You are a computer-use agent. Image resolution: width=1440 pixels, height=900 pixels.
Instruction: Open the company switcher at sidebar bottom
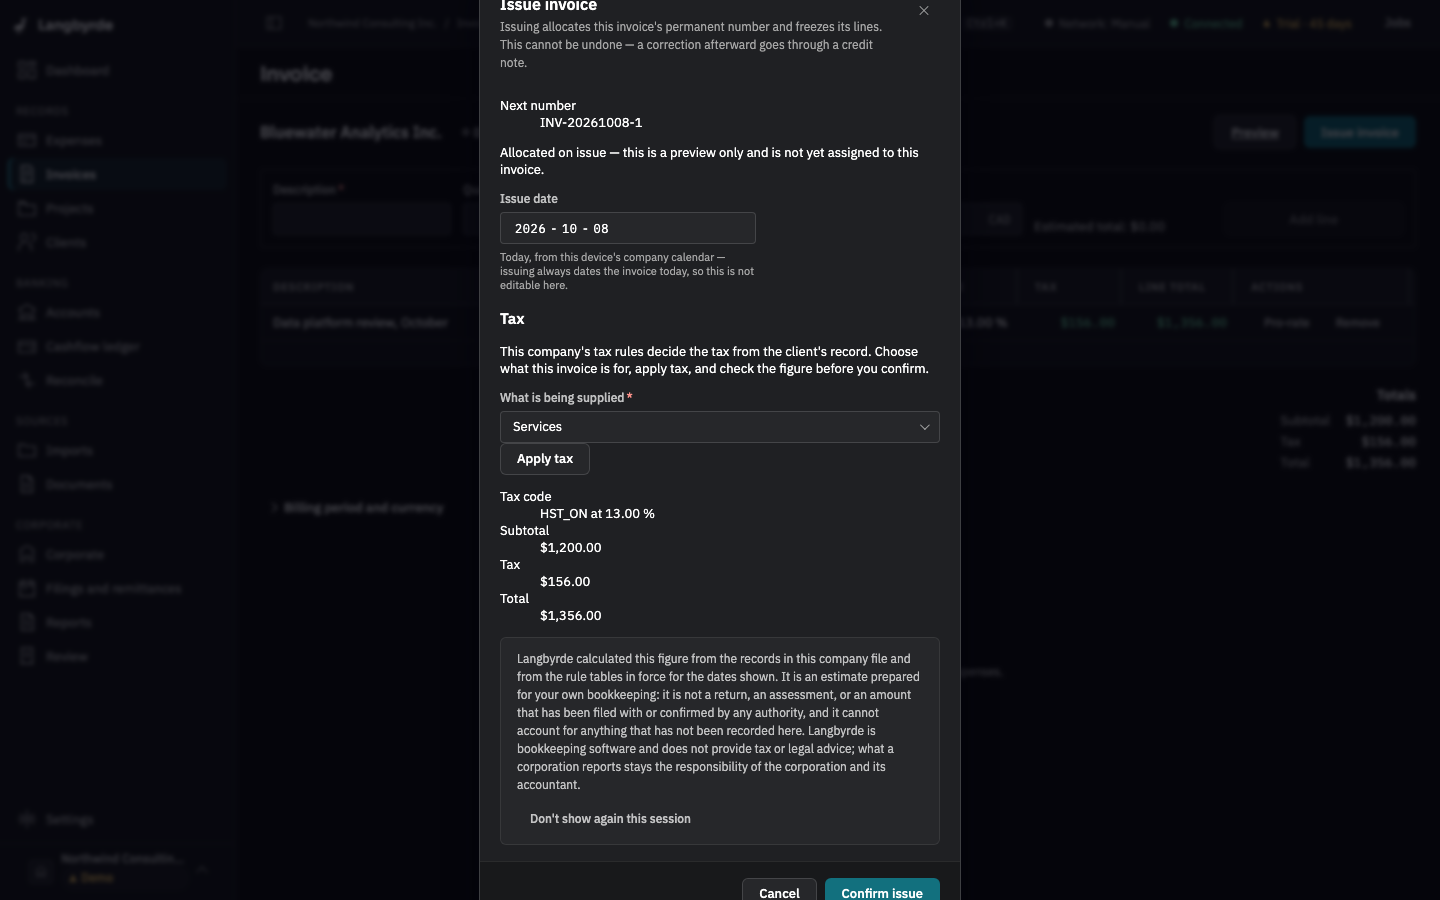click(x=118, y=869)
